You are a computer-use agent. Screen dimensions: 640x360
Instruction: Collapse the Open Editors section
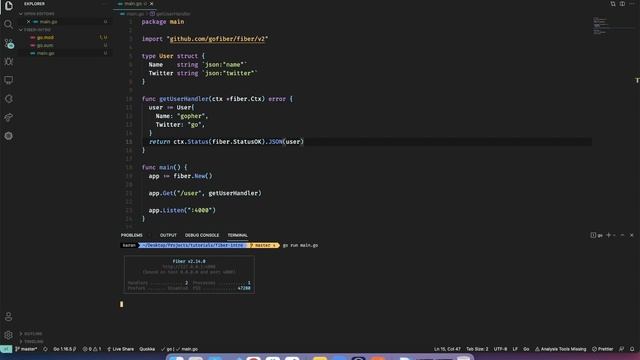click(x=37, y=14)
